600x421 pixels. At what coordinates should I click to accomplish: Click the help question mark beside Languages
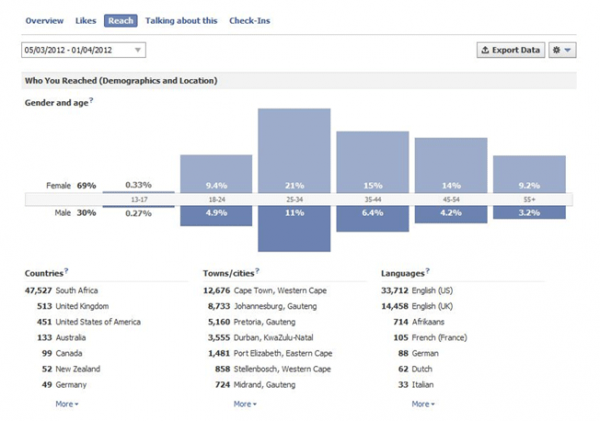427,271
